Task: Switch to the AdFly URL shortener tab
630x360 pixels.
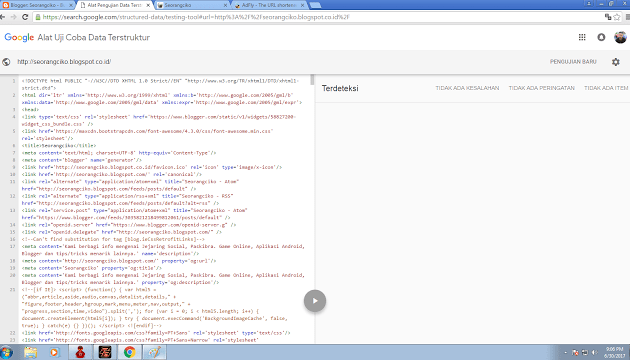Action: tap(268, 5)
